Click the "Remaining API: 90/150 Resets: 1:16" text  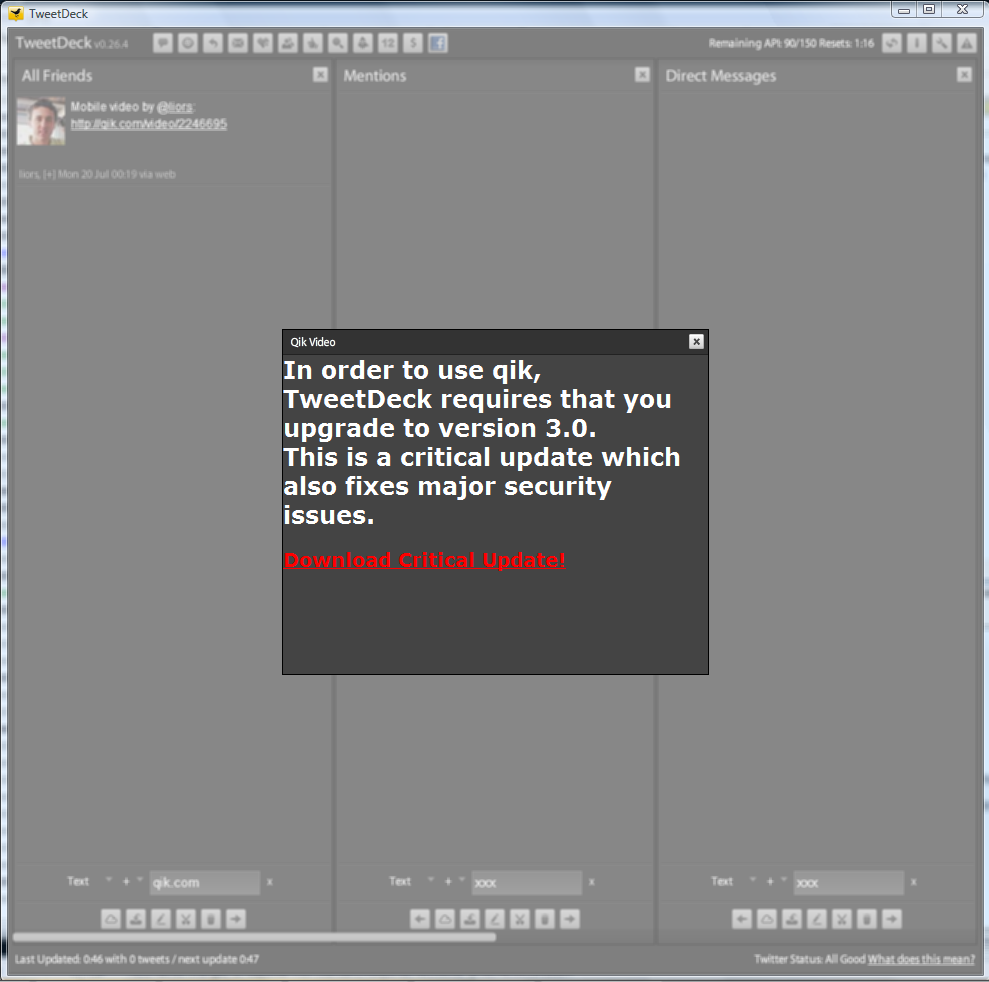pos(791,43)
